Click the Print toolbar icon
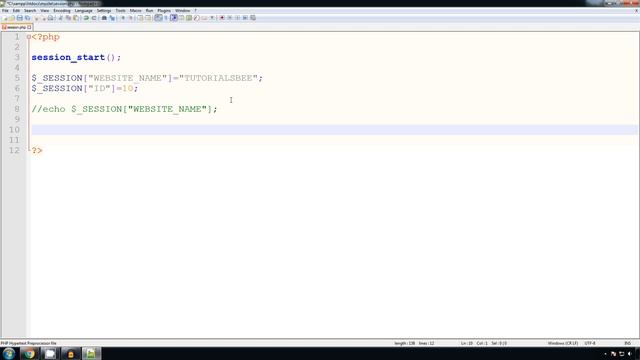Viewport: 640px width, 360px height. [51, 18]
